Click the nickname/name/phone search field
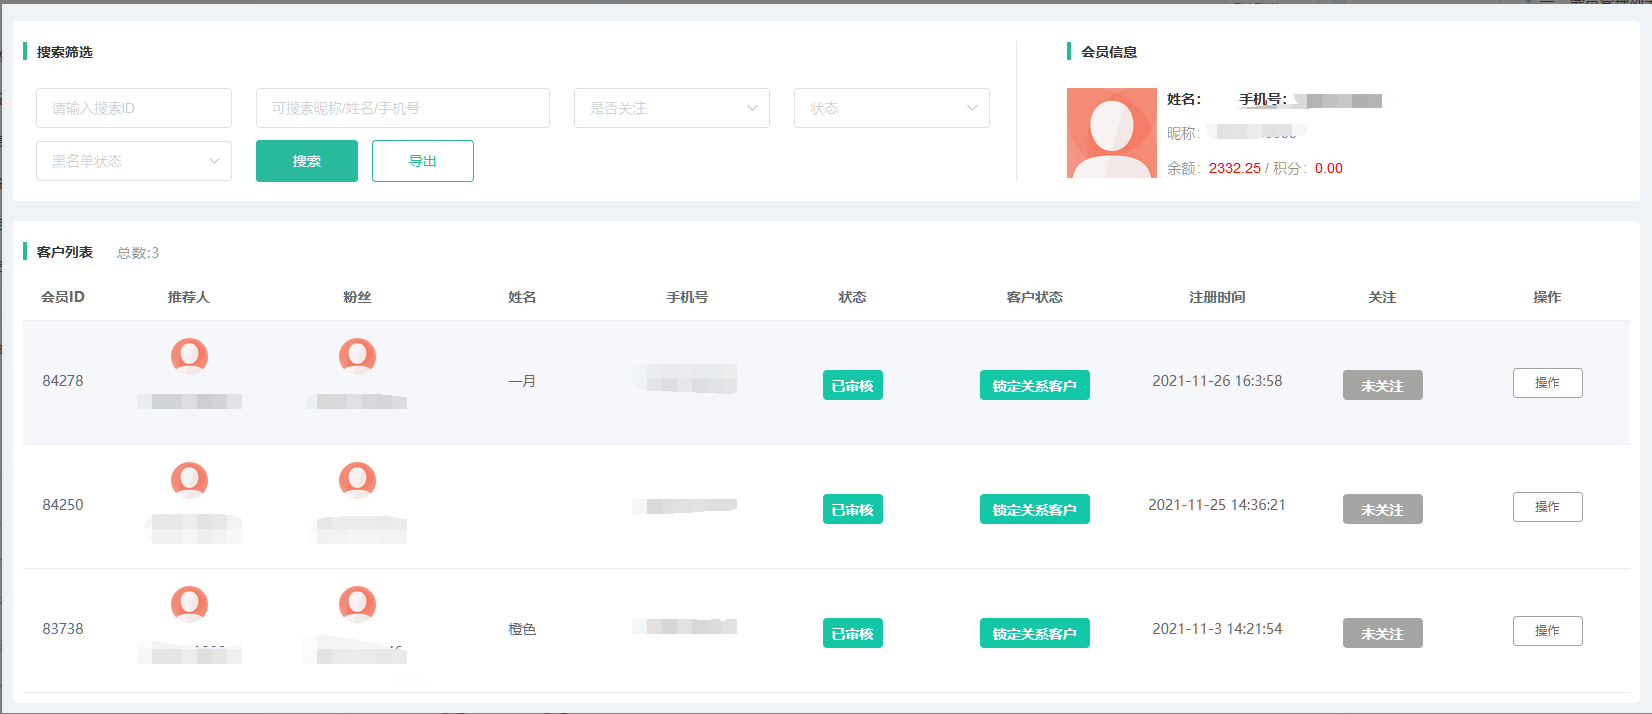Screen dimensions: 1652x714 [402, 108]
